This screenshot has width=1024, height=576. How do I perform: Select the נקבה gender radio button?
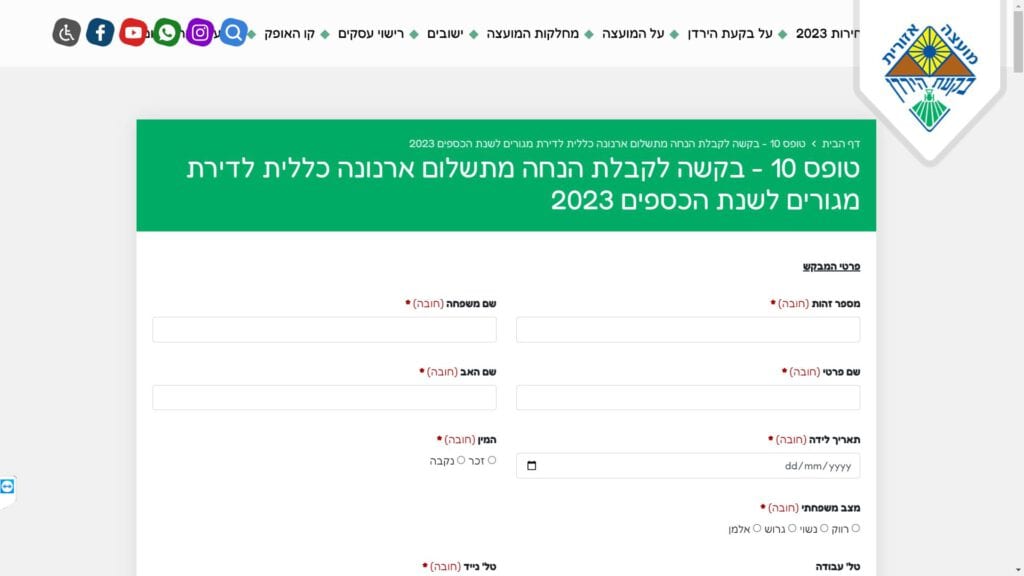pyautogui.click(x=461, y=460)
